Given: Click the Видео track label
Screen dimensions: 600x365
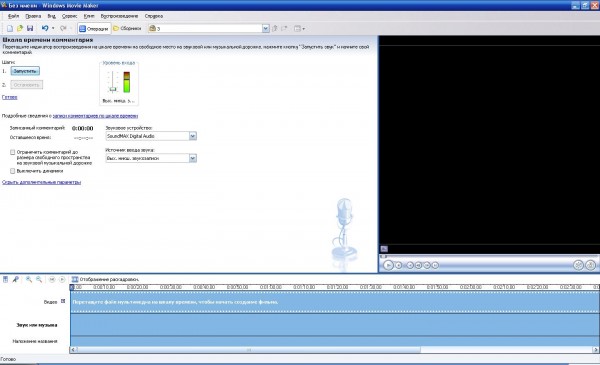Looking at the screenshot, I should coord(50,302).
